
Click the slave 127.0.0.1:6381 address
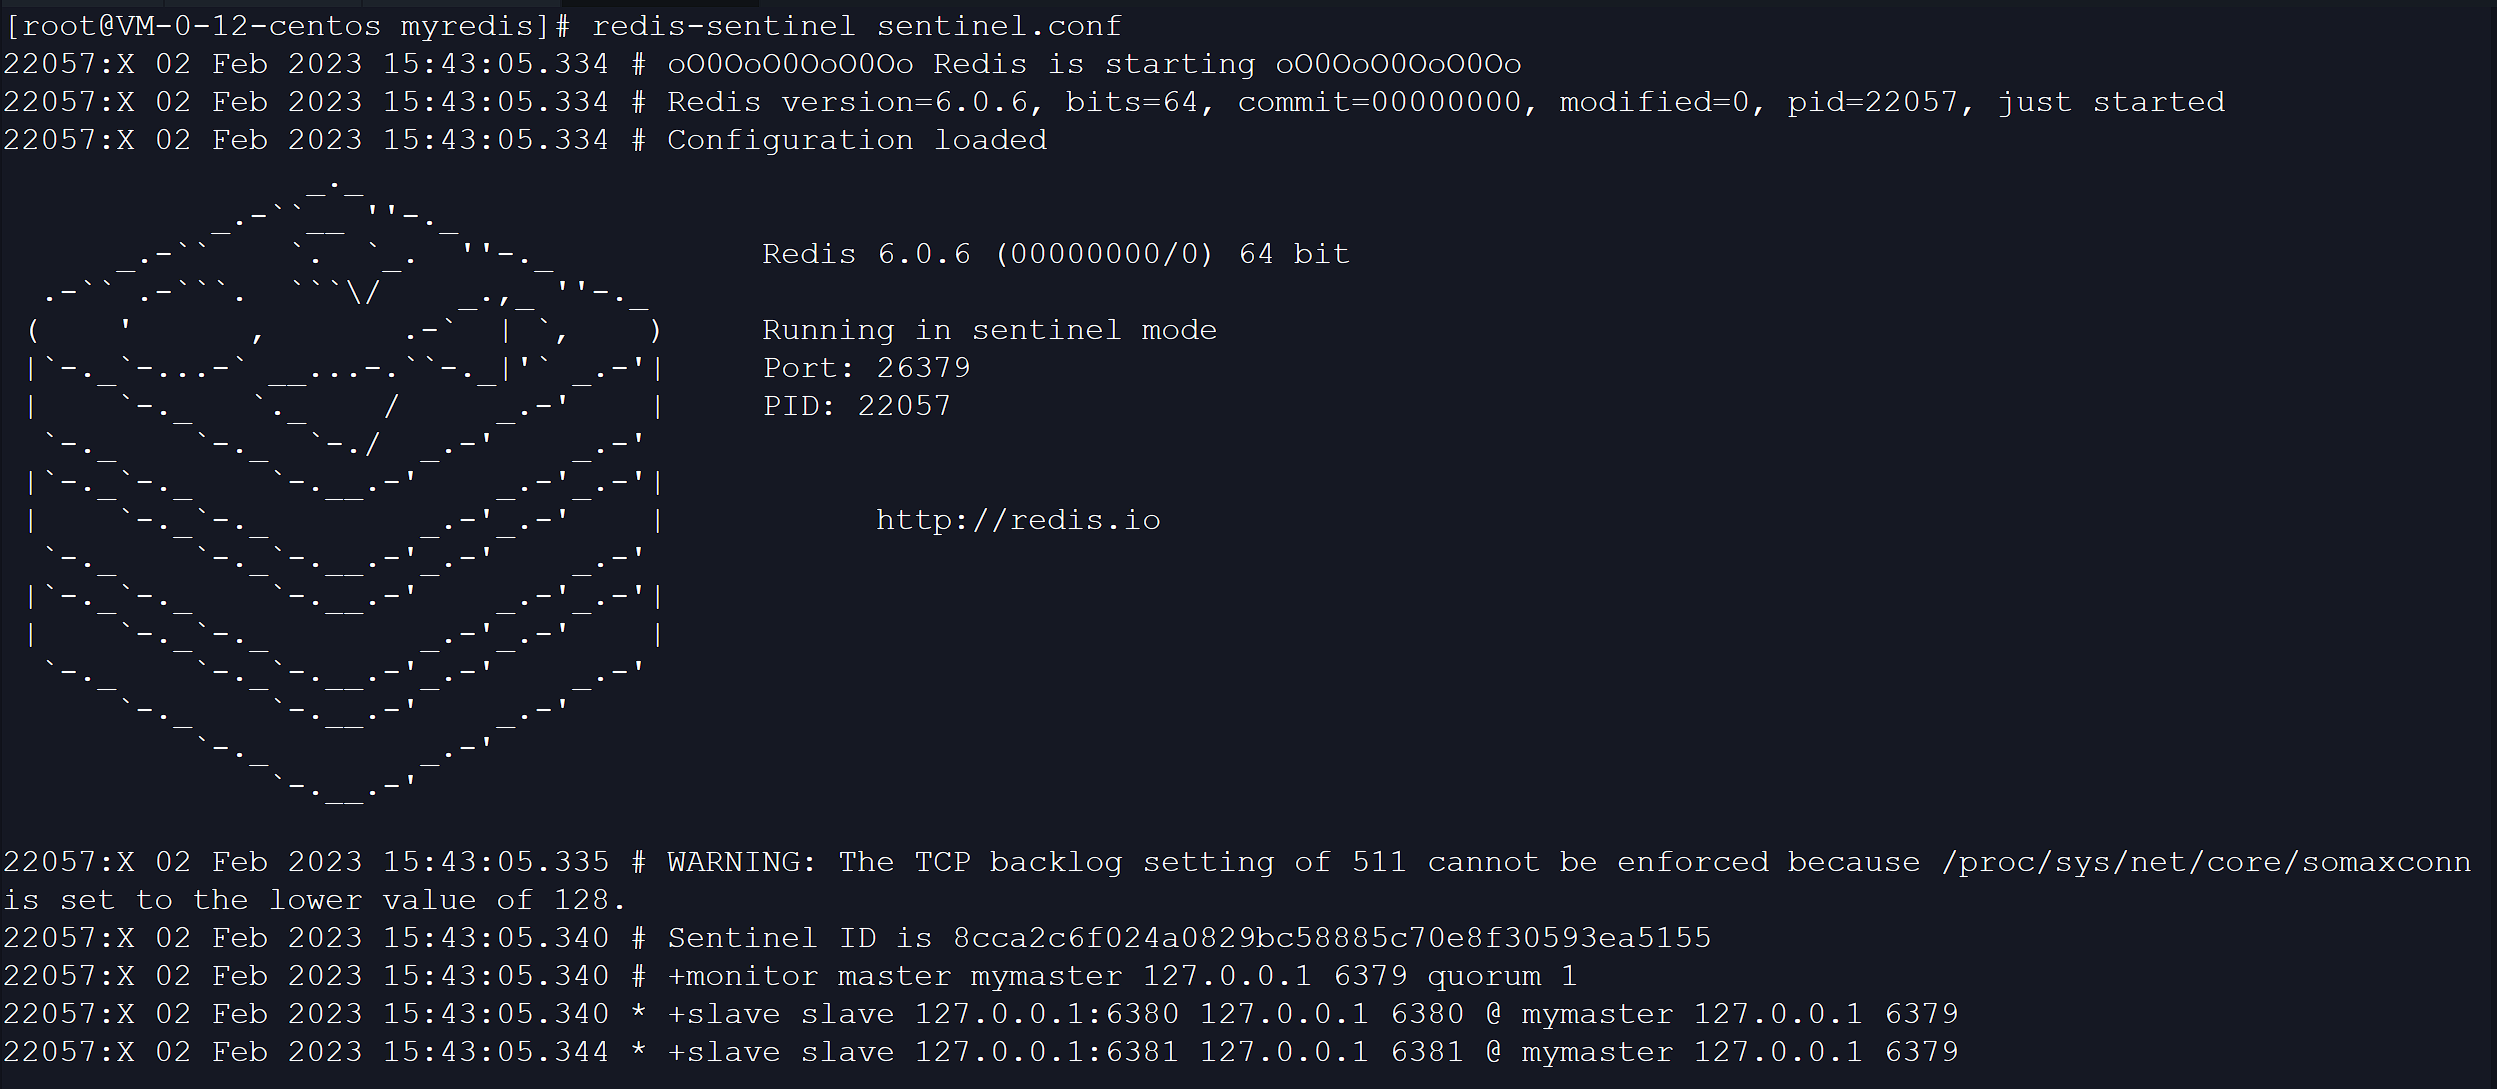[1046, 1052]
